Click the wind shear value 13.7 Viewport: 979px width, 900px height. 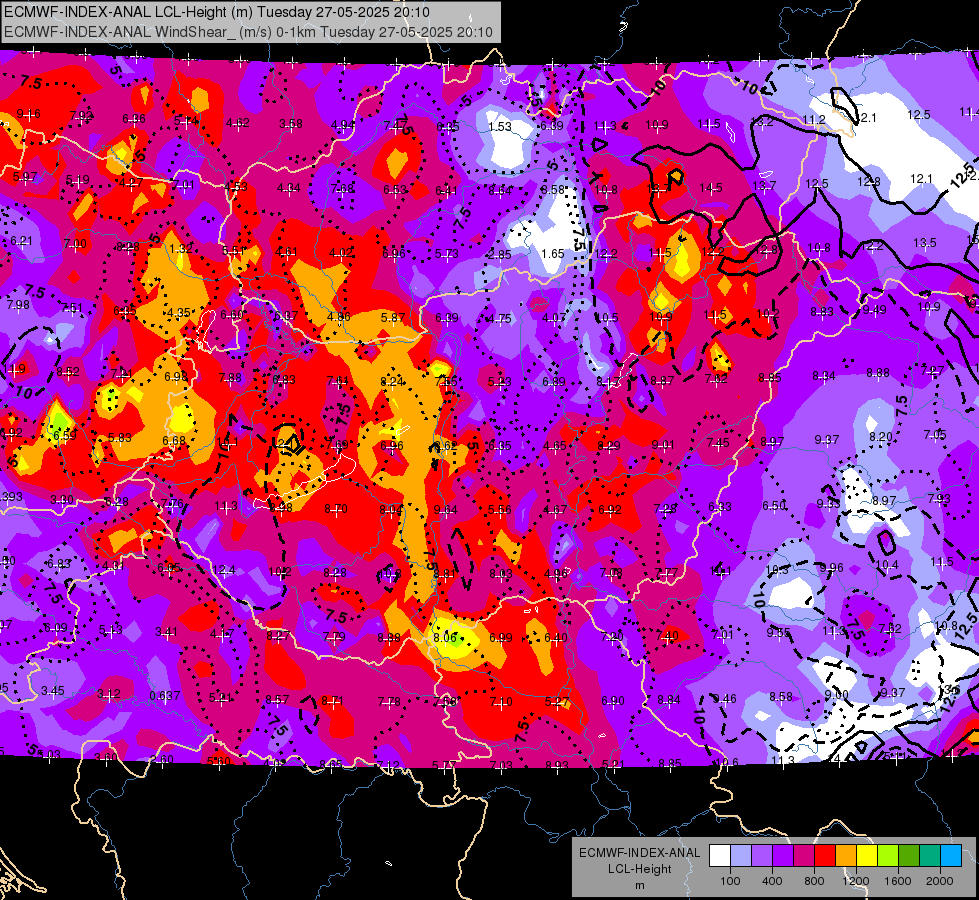(764, 185)
